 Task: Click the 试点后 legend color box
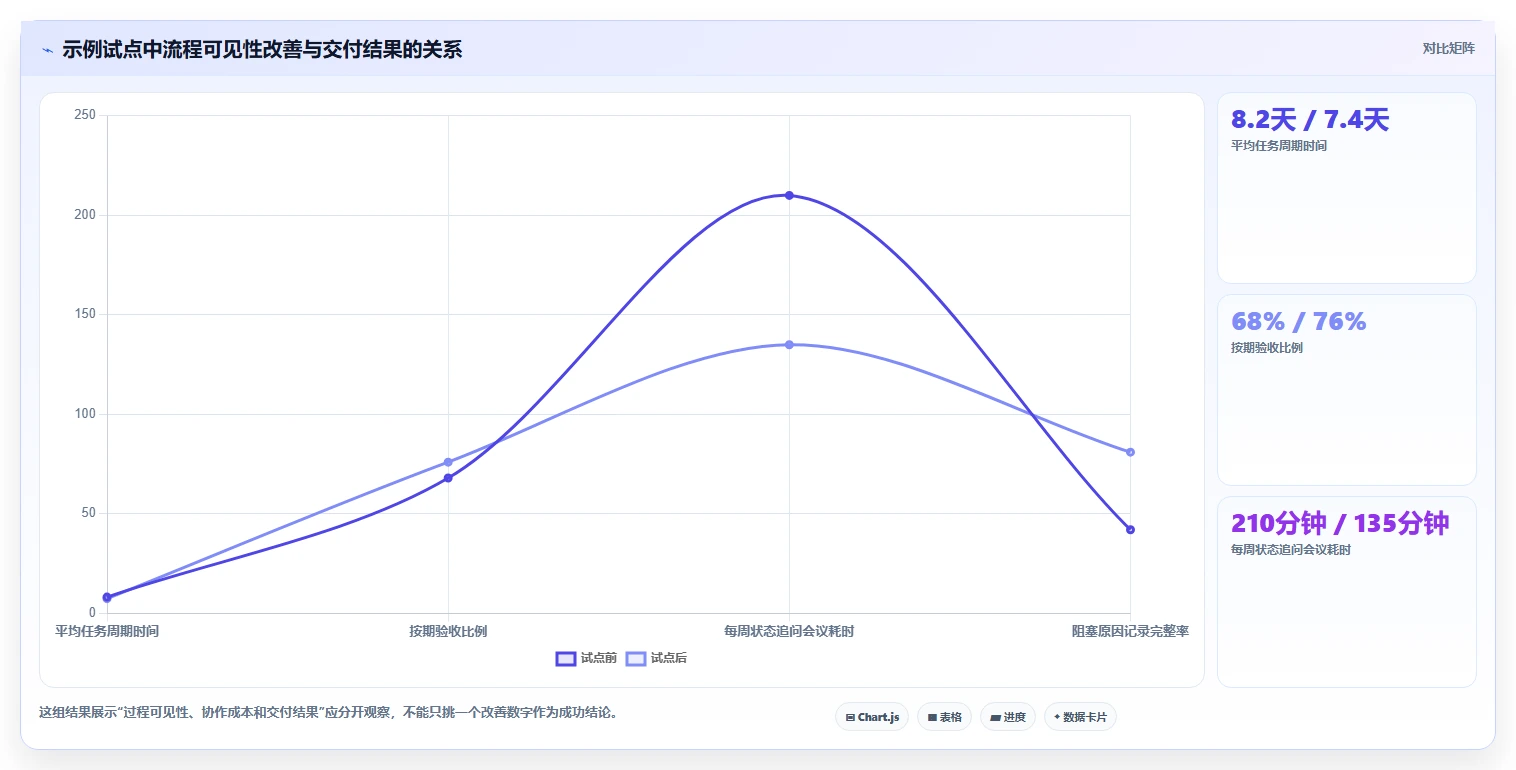point(636,658)
